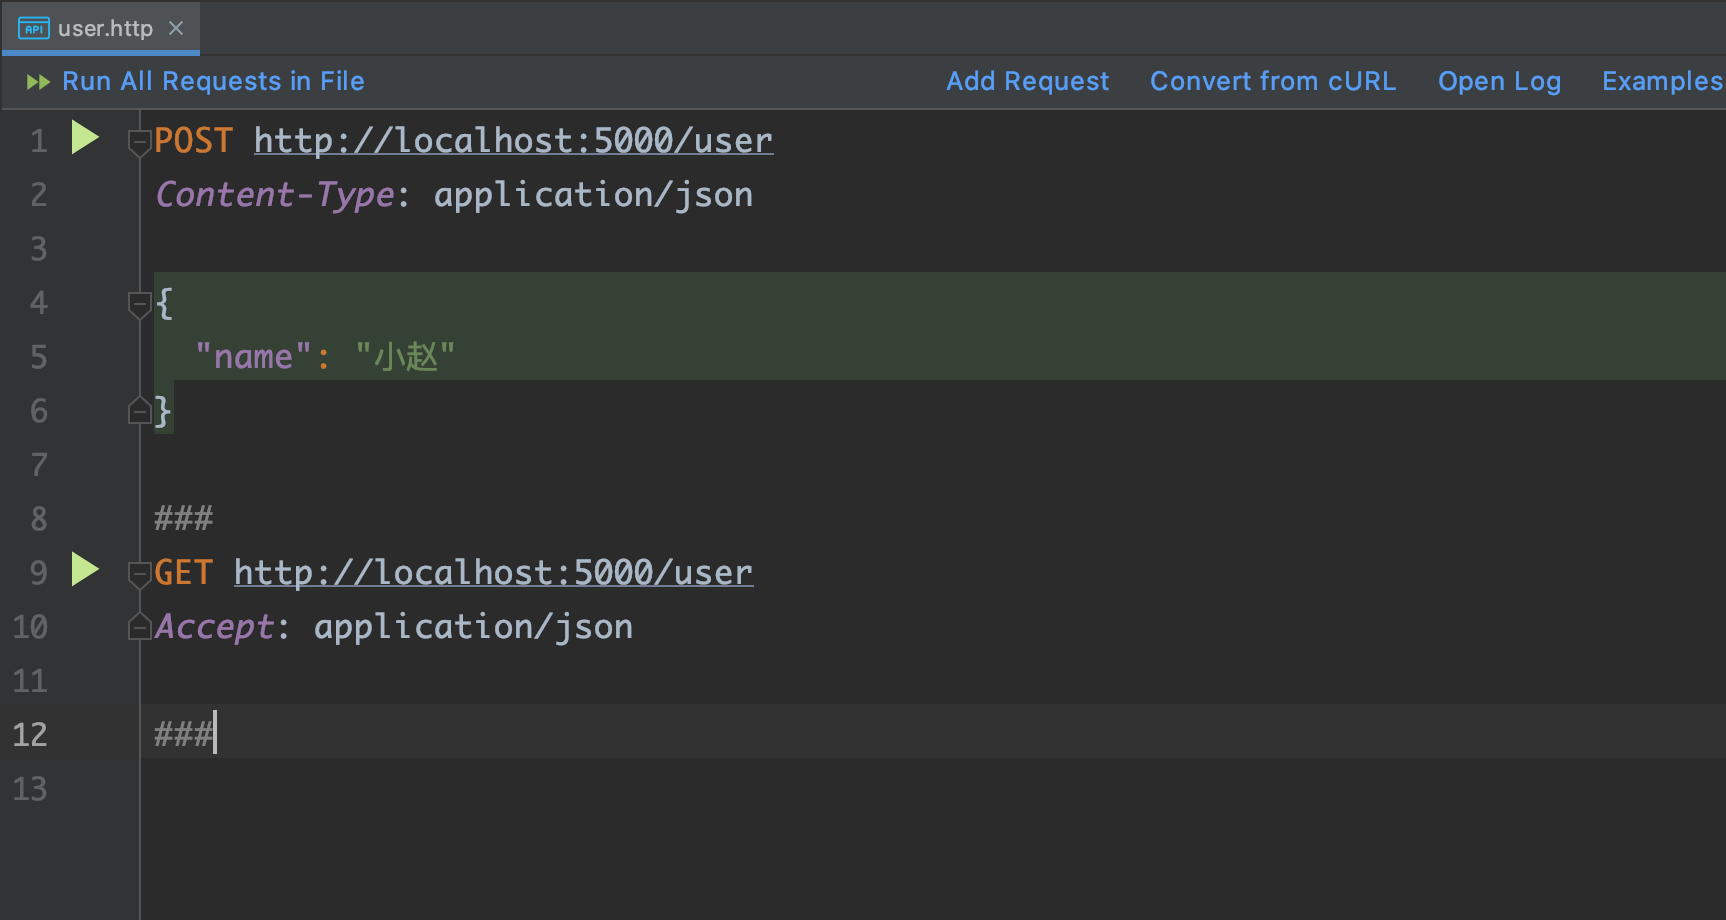This screenshot has height=920, width=1726.
Task: Click the GET localhost:5000/user URL
Action: 493,573
